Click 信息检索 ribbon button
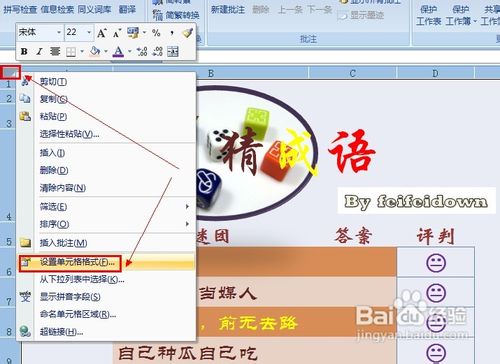This screenshot has width=500, height=364. tap(57, 9)
